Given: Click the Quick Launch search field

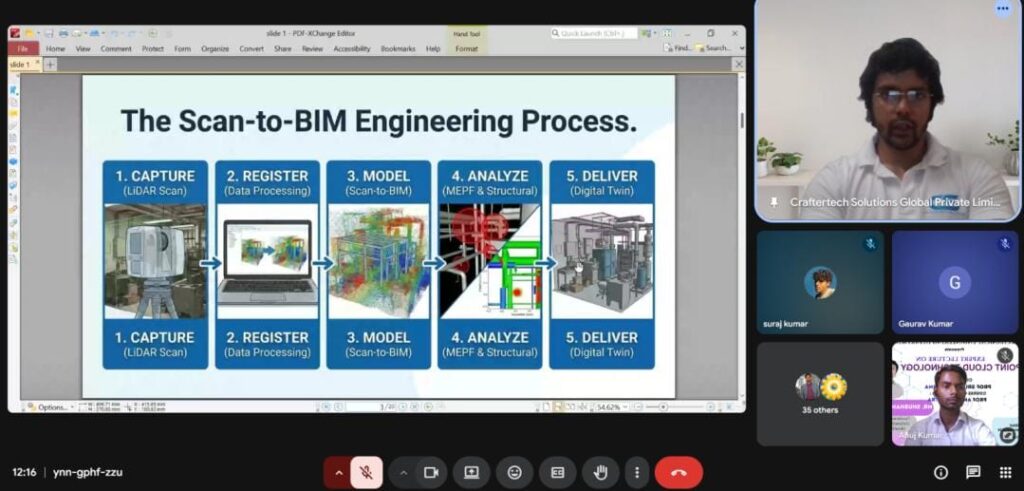Looking at the screenshot, I should [593, 33].
